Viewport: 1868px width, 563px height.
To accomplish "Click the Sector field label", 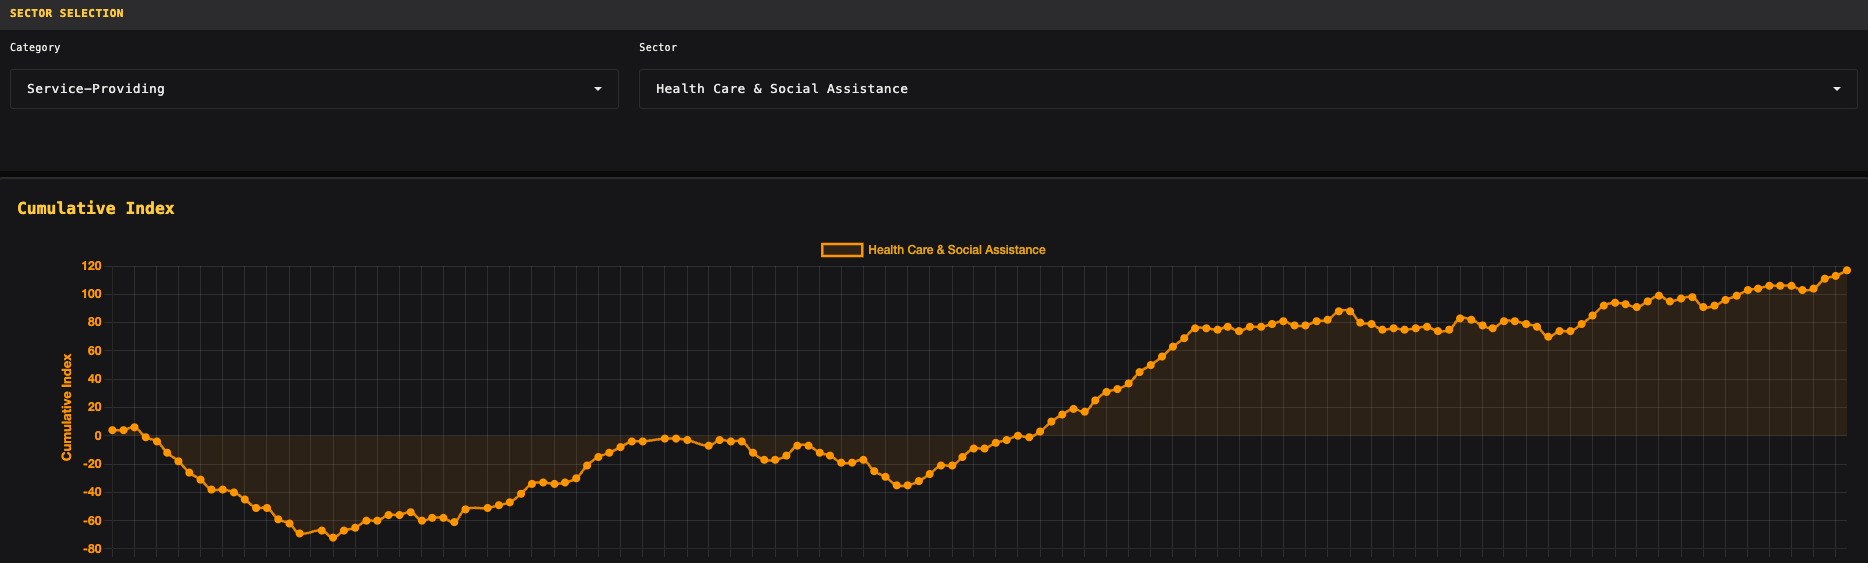I will 658,47.
